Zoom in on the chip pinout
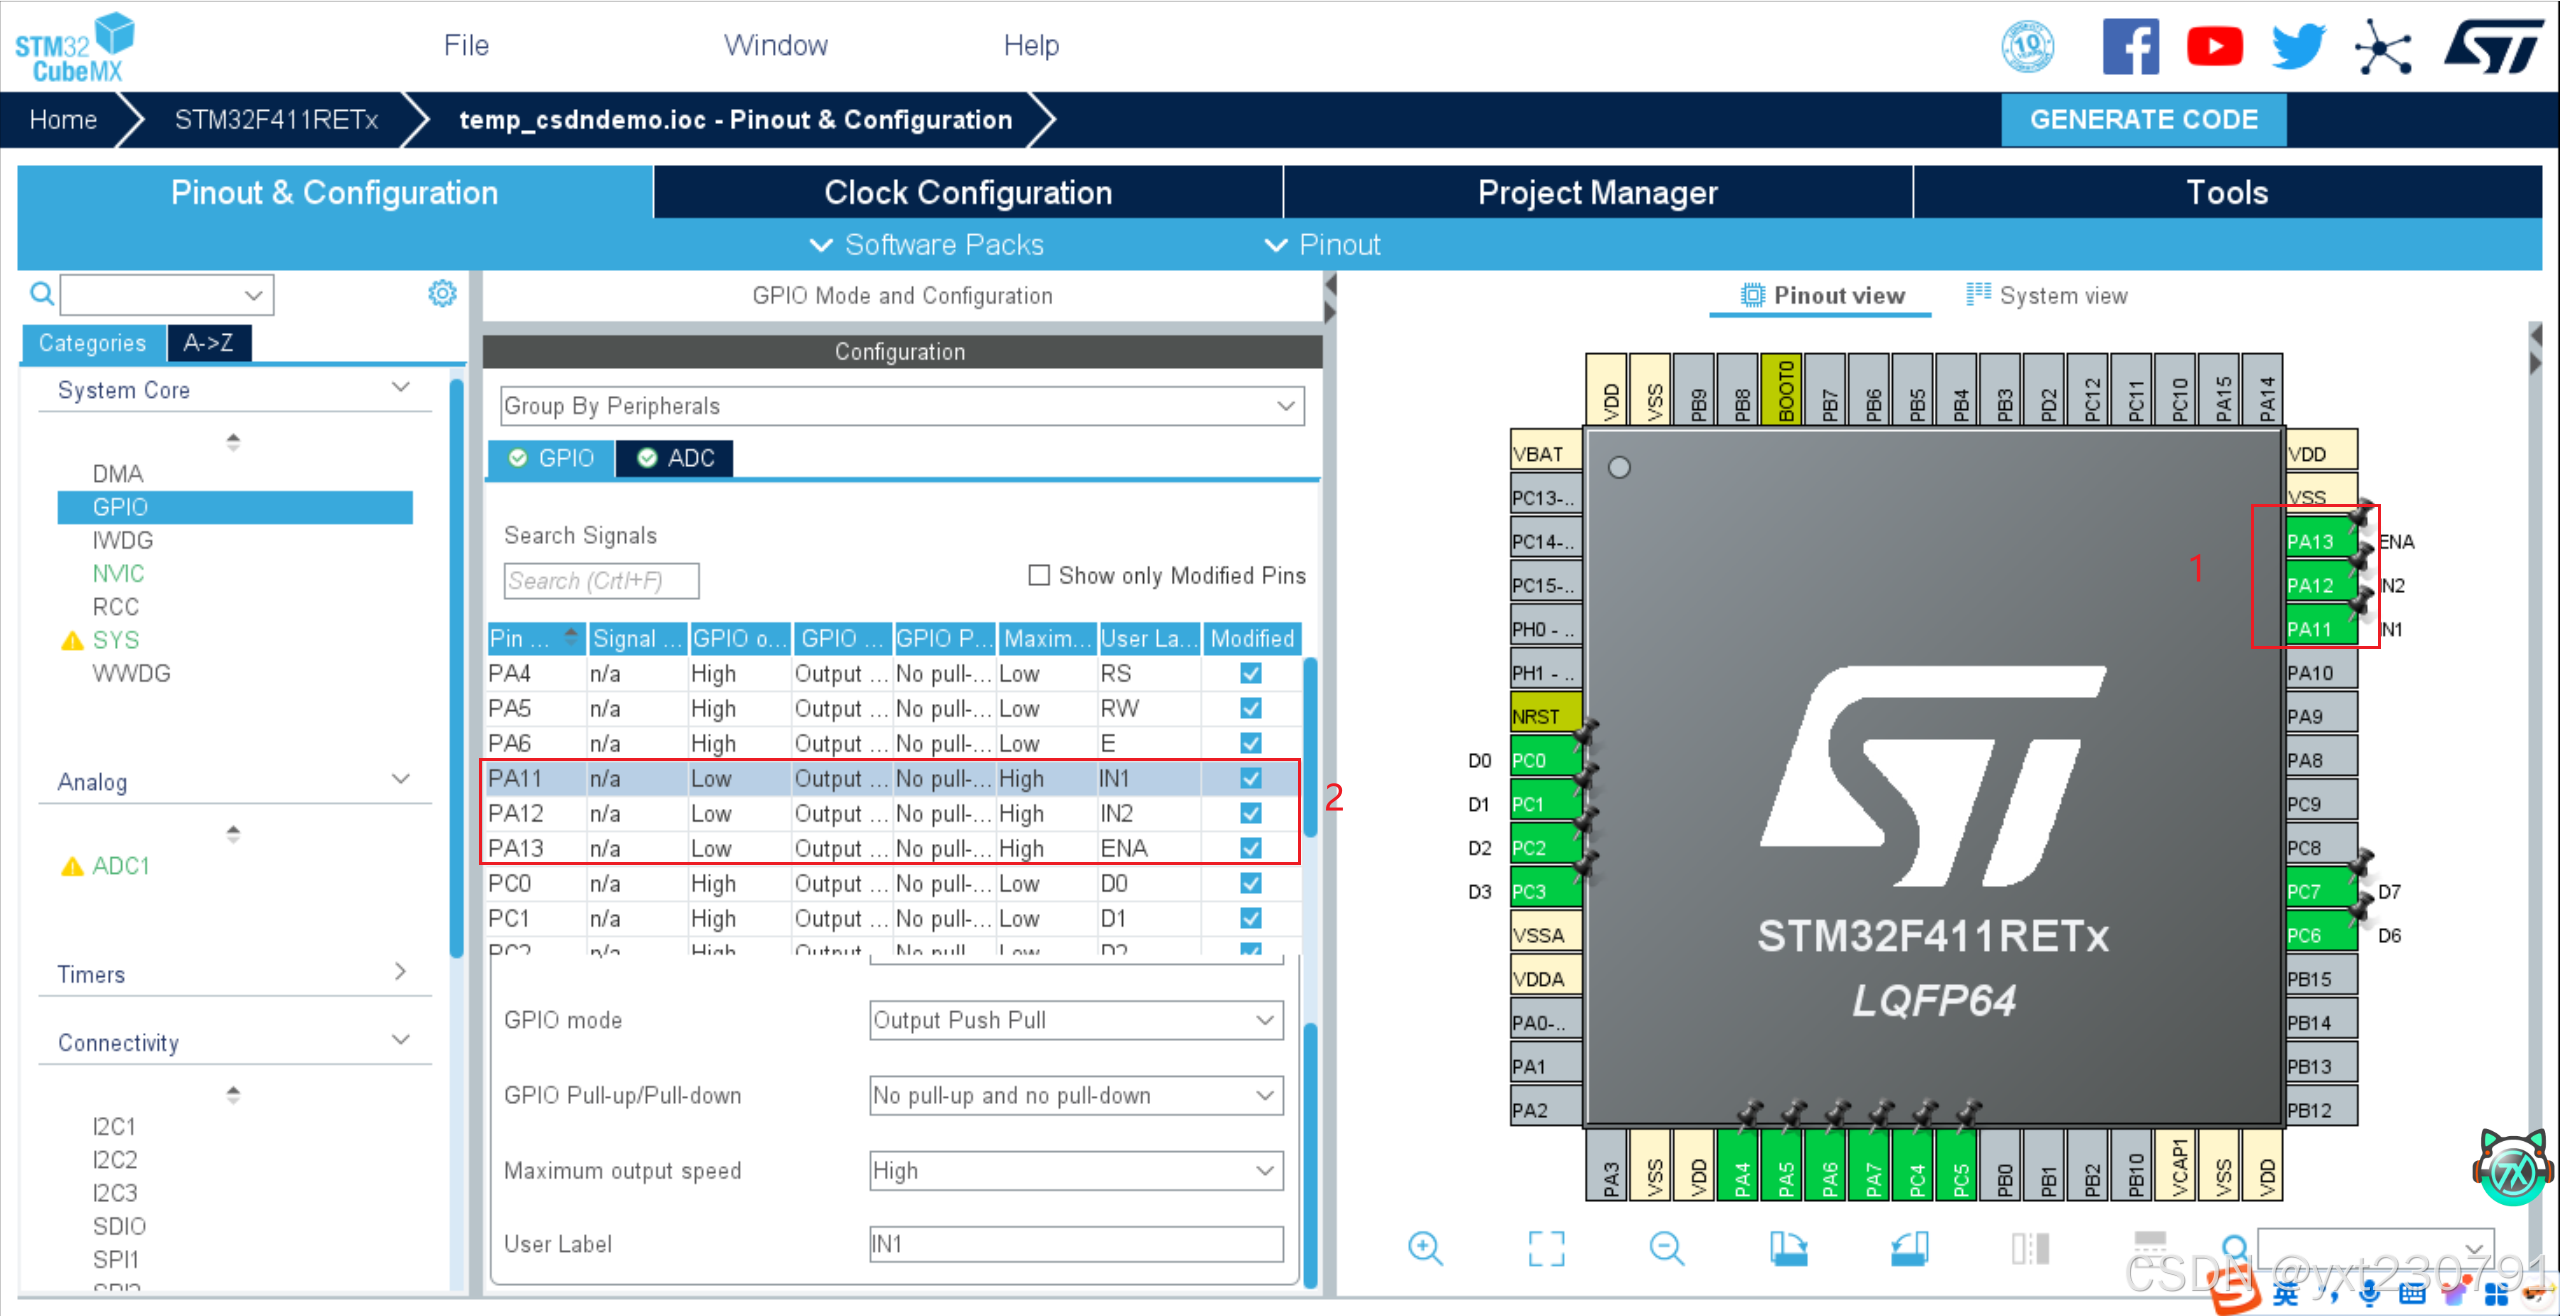 (1424, 1247)
